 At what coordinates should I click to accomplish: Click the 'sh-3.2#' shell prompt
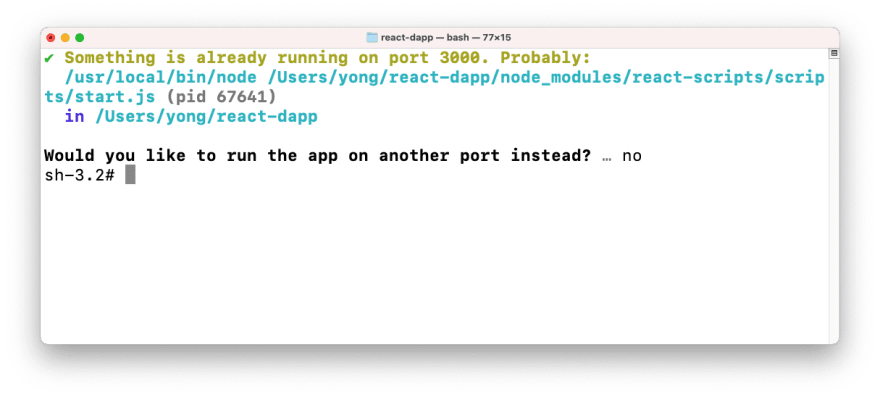point(80,175)
